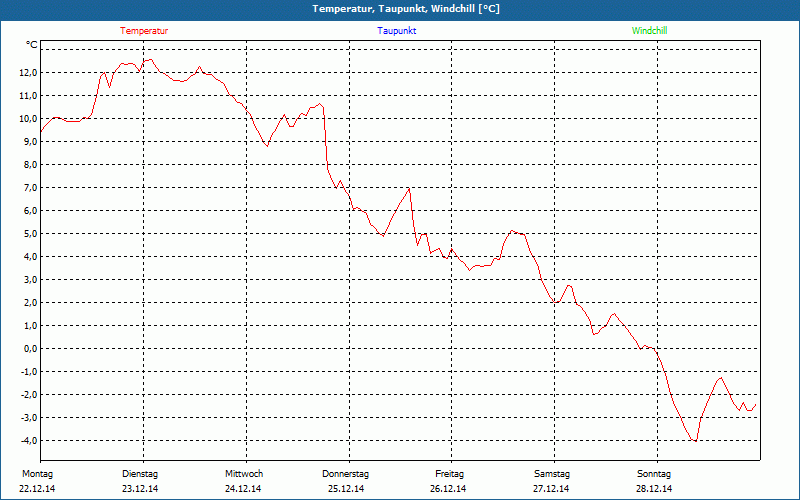Click the 9,0 y-axis value
The image size is (800, 500).
tap(30, 141)
